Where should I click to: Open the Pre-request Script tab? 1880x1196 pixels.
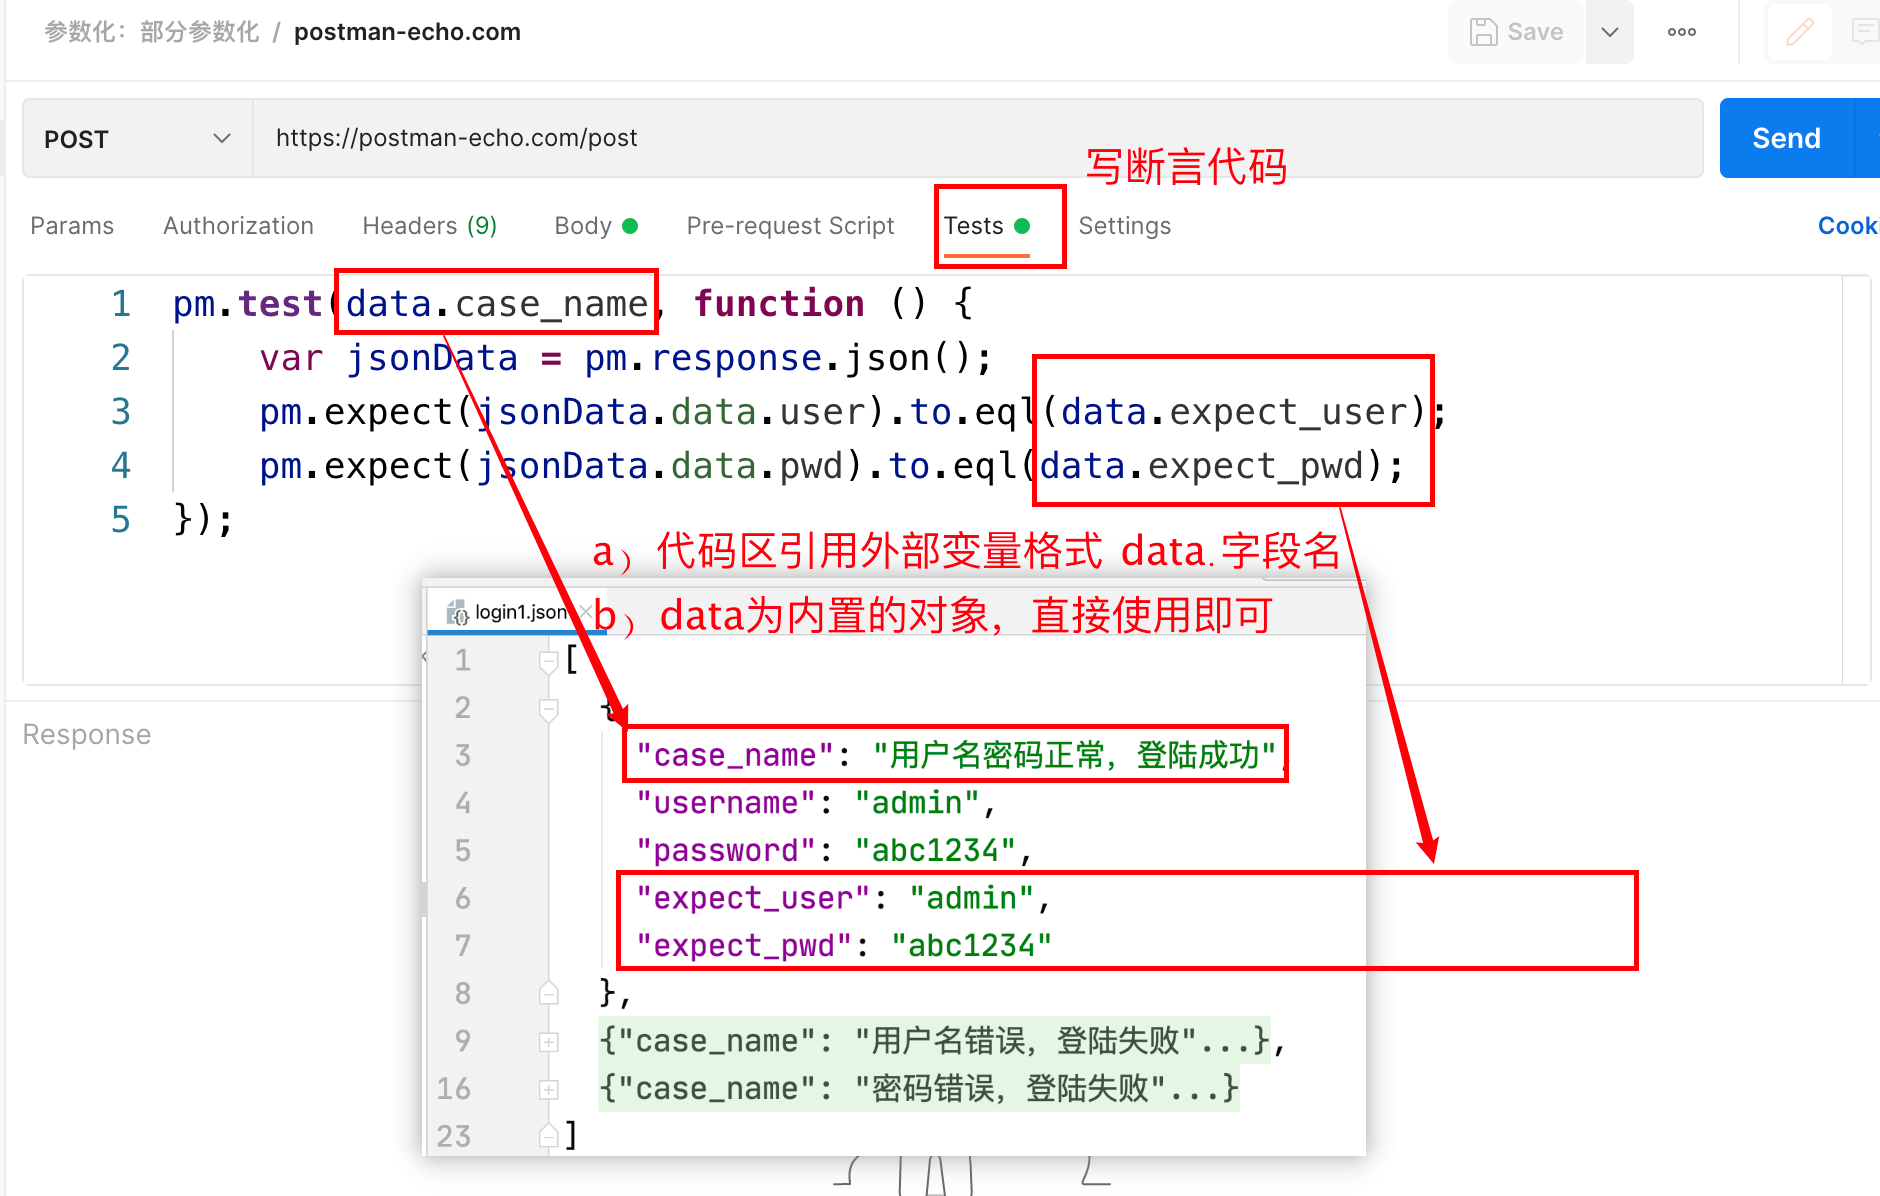click(790, 226)
